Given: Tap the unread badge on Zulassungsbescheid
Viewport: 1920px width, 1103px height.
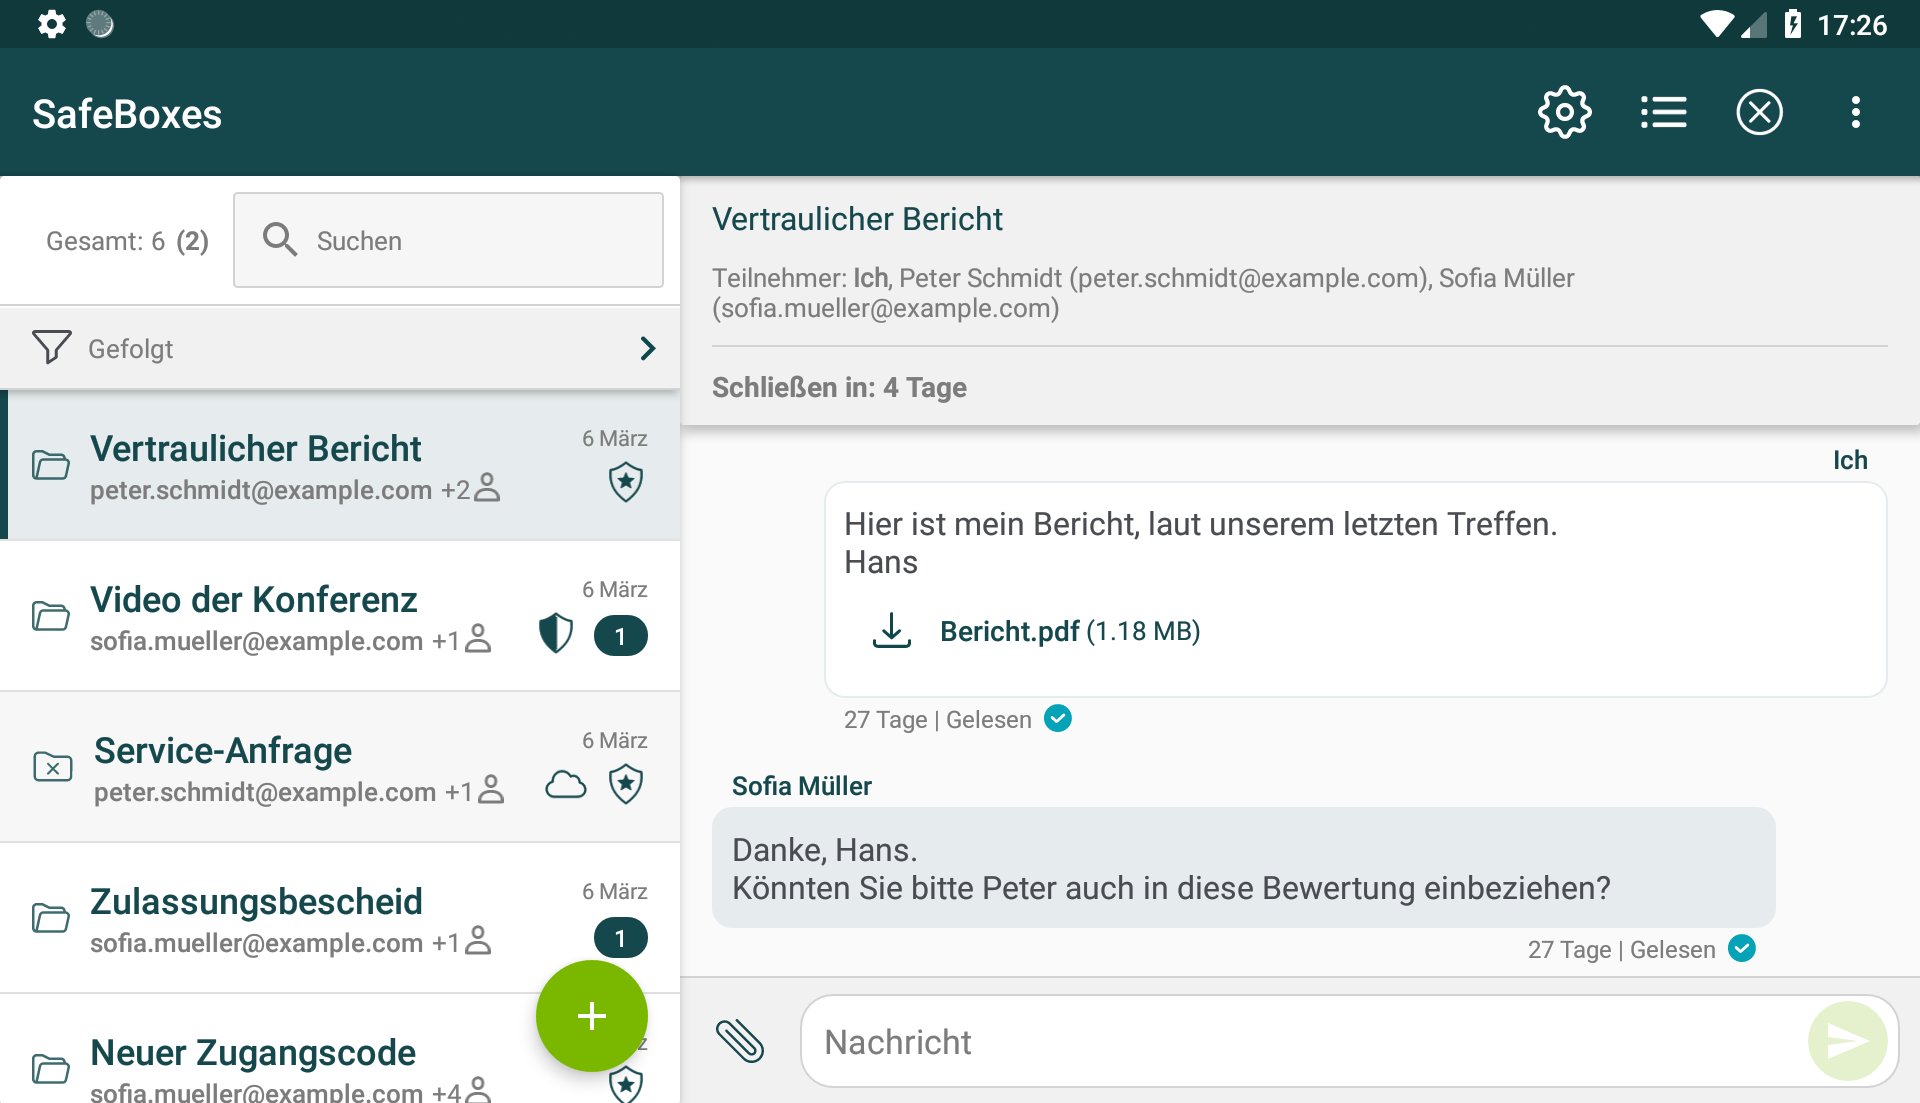Looking at the screenshot, I should click(620, 938).
